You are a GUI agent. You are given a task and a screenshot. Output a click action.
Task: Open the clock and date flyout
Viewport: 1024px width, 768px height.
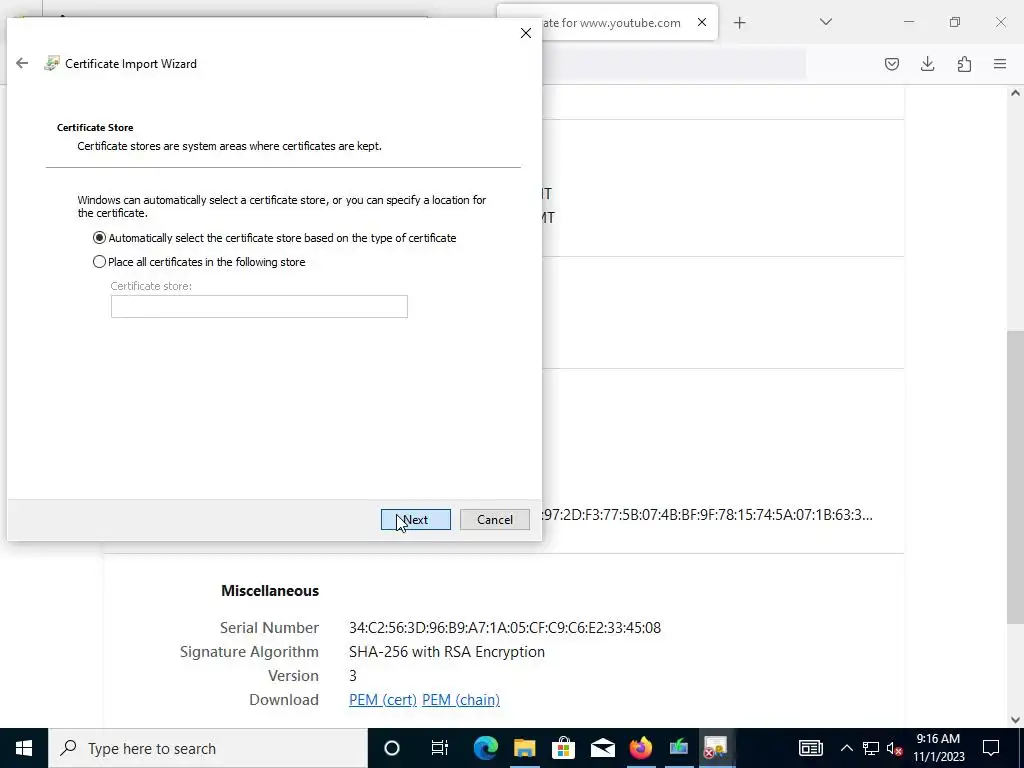pos(938,748)
